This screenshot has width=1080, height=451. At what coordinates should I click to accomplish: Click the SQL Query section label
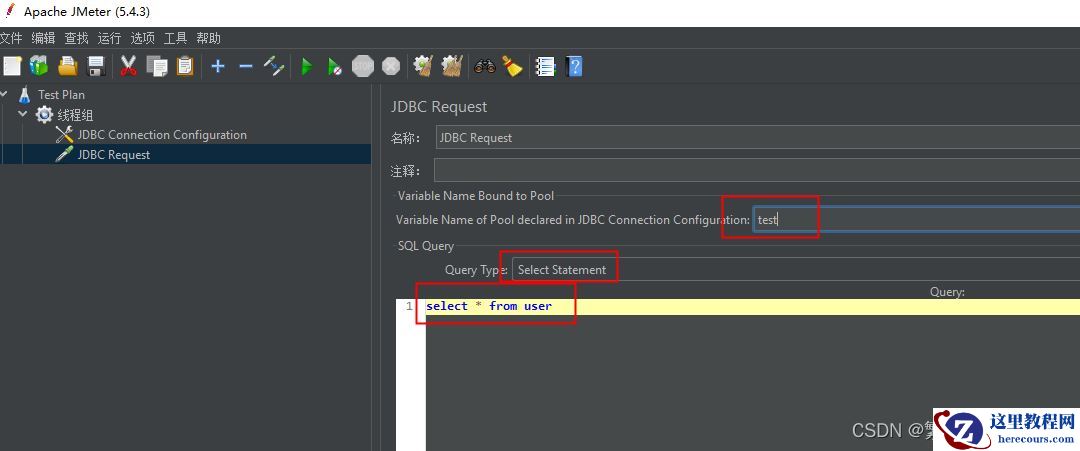coord(426,246)
